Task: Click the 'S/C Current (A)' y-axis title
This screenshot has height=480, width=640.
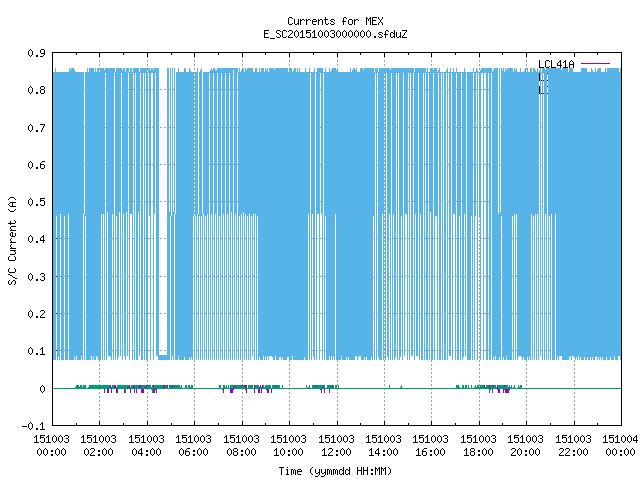Action: point(12,241)
